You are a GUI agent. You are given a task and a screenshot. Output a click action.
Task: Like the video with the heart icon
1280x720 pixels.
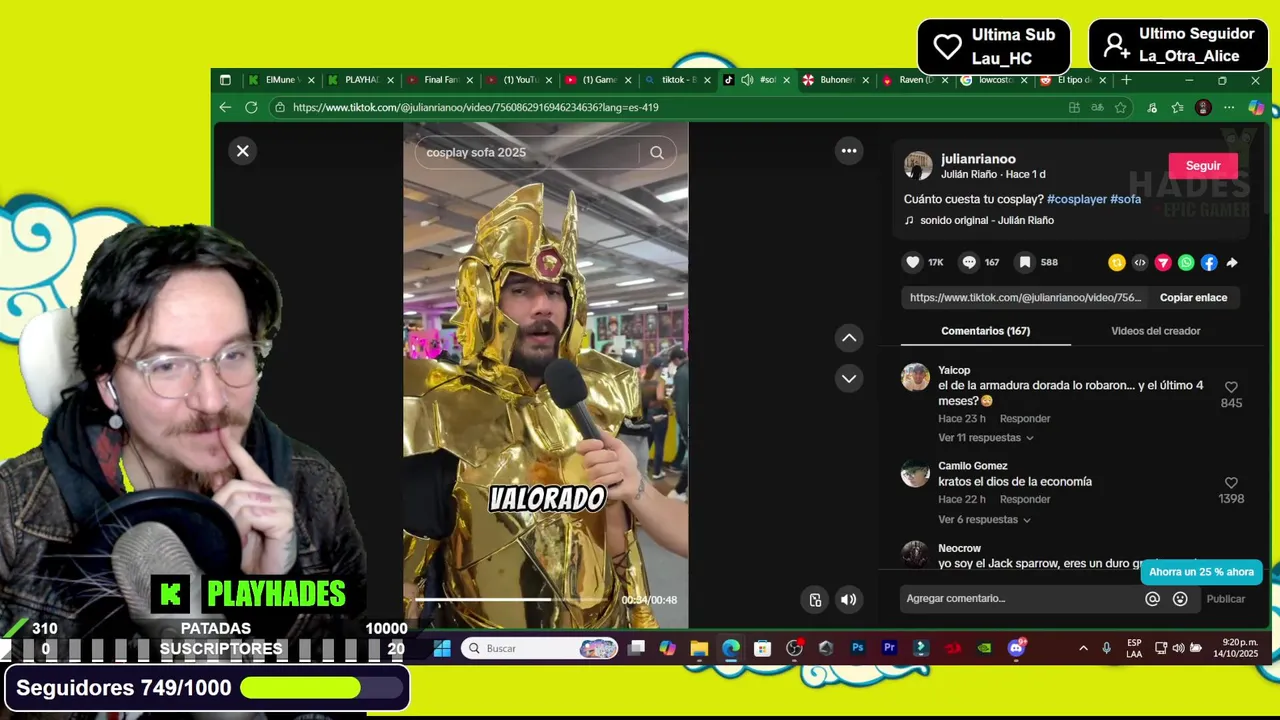tap(913, 262)
